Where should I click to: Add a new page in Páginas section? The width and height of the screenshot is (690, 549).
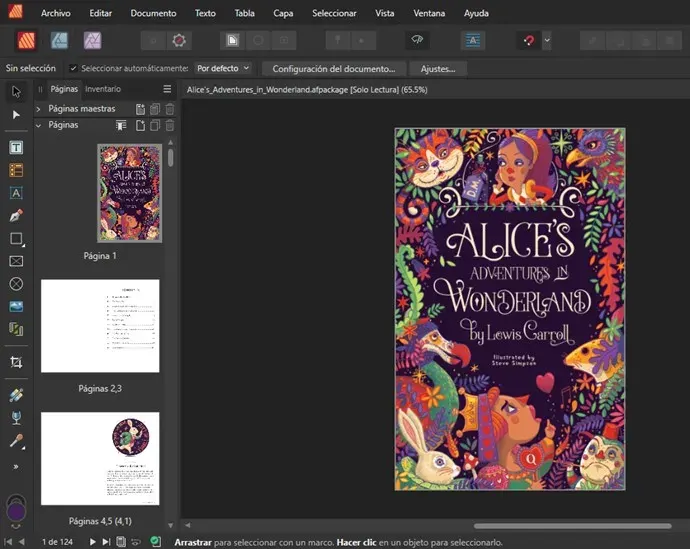pos(140,125)
